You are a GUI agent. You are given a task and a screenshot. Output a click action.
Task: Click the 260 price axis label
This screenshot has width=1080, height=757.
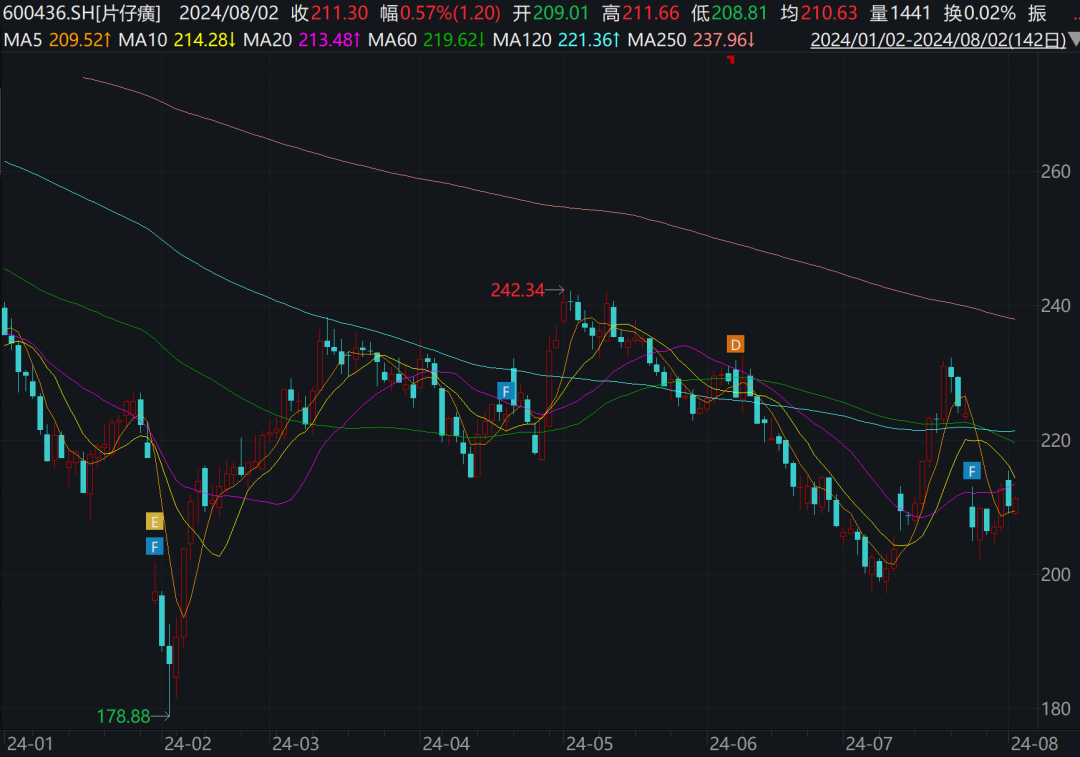pyautogui.click(x=1056, y=171)
